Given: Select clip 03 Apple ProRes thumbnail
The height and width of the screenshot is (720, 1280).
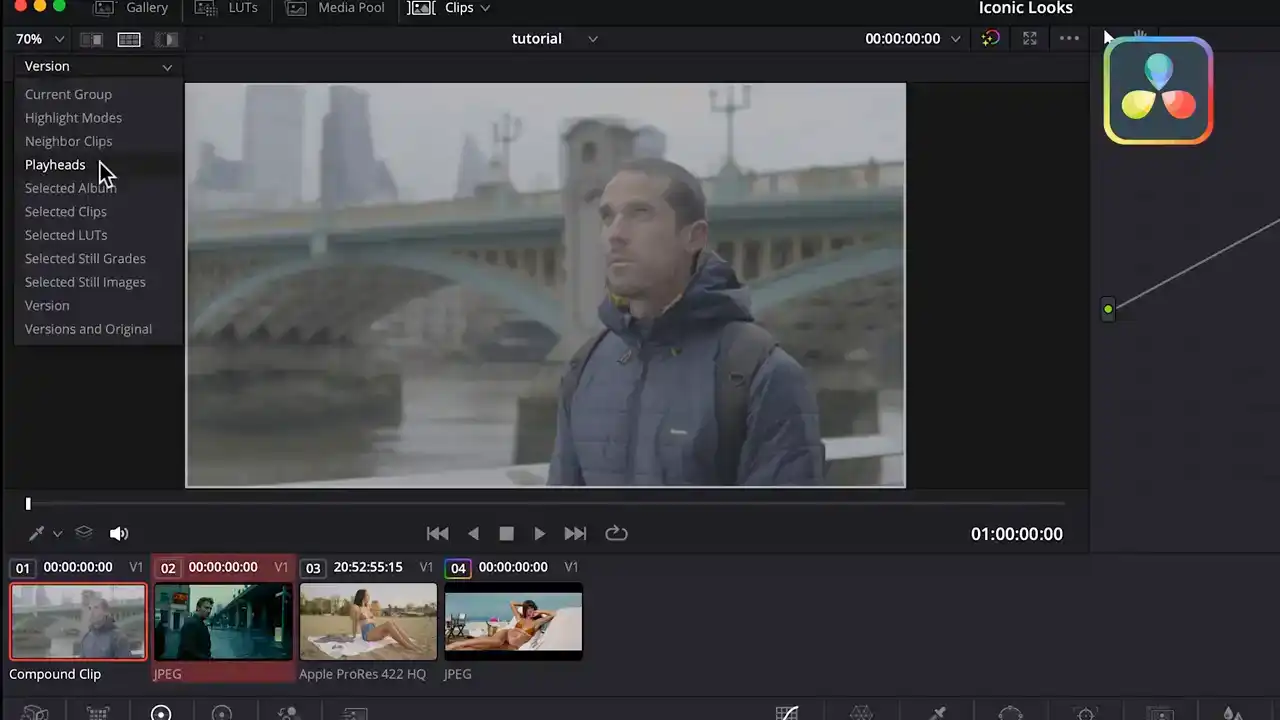Looking at the screenshot, I should pos(368,621).
